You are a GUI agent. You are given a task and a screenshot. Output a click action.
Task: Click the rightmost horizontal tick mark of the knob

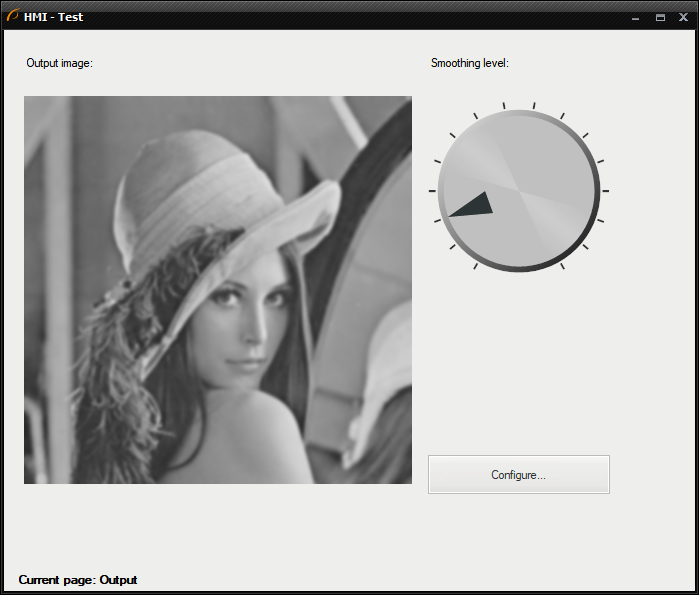click(606, 190)
